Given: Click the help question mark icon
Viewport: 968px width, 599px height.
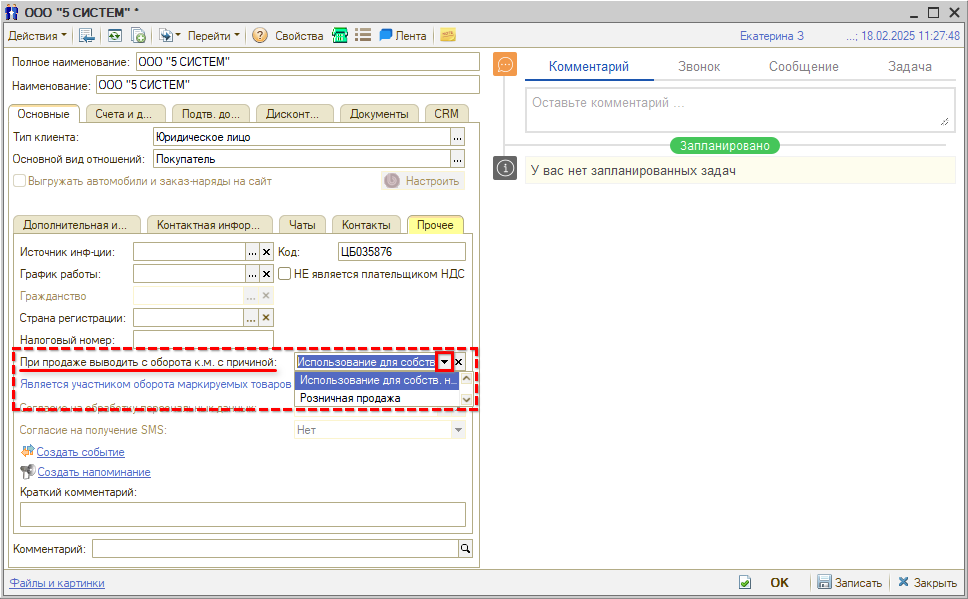Looking at the screenshot, I should (x=259, y=35).
